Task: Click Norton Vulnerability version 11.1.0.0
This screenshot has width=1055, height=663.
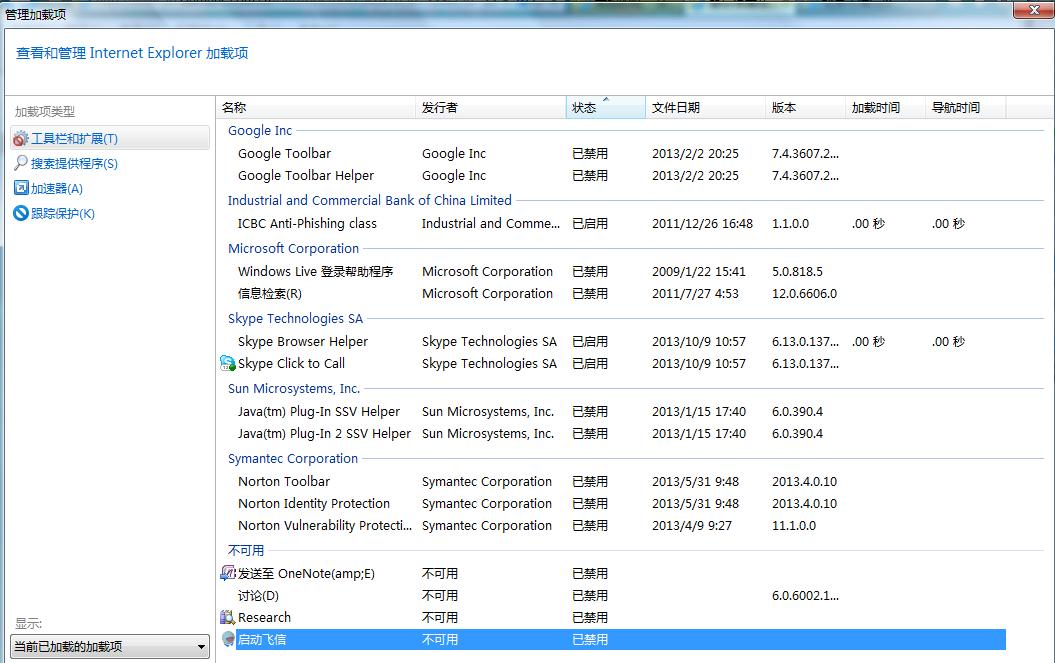Action: pos(794,526)
